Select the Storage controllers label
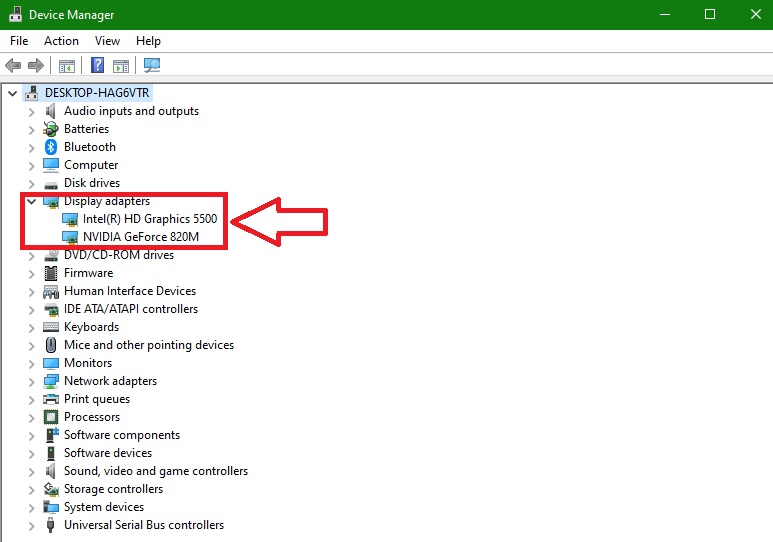 point(113,489)
